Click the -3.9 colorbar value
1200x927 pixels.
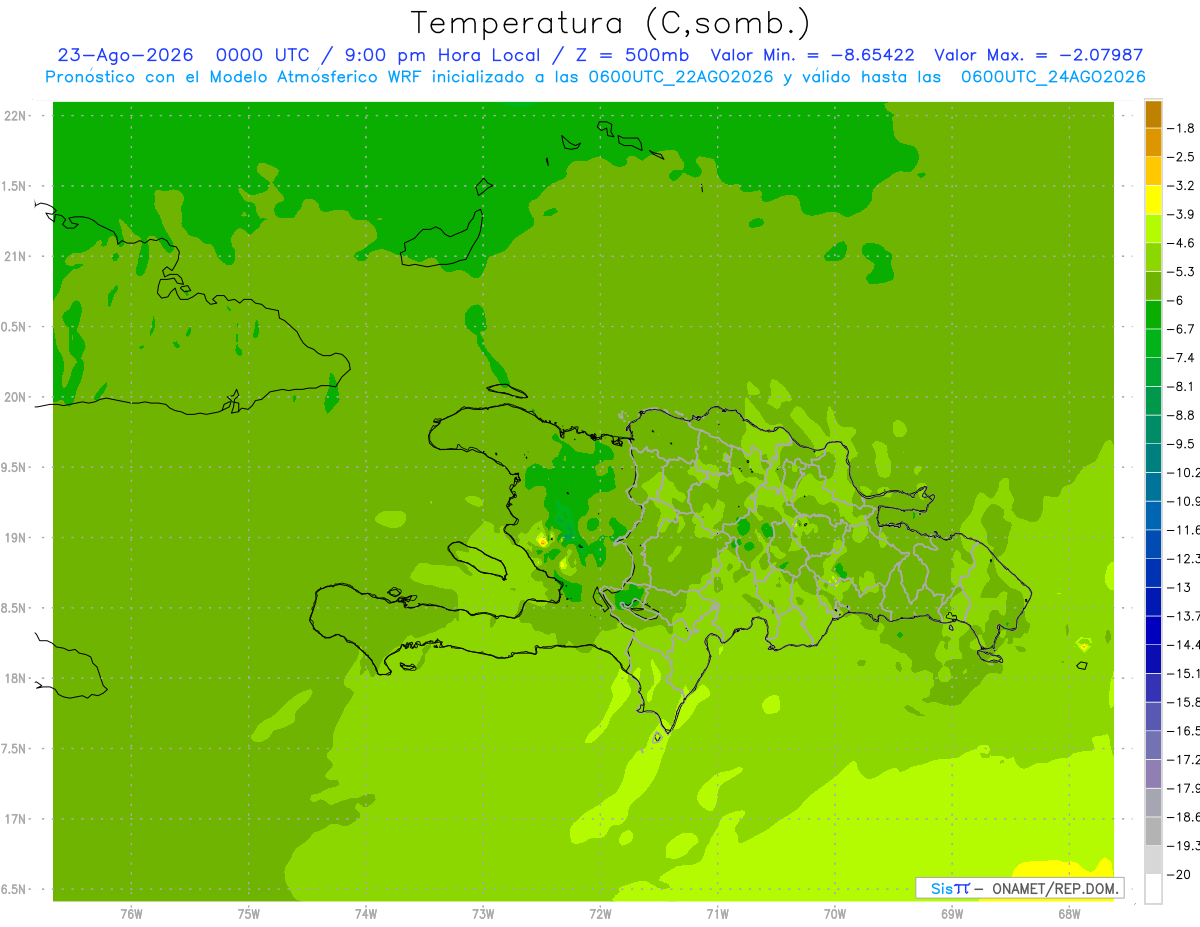(x=1180, y=214)
